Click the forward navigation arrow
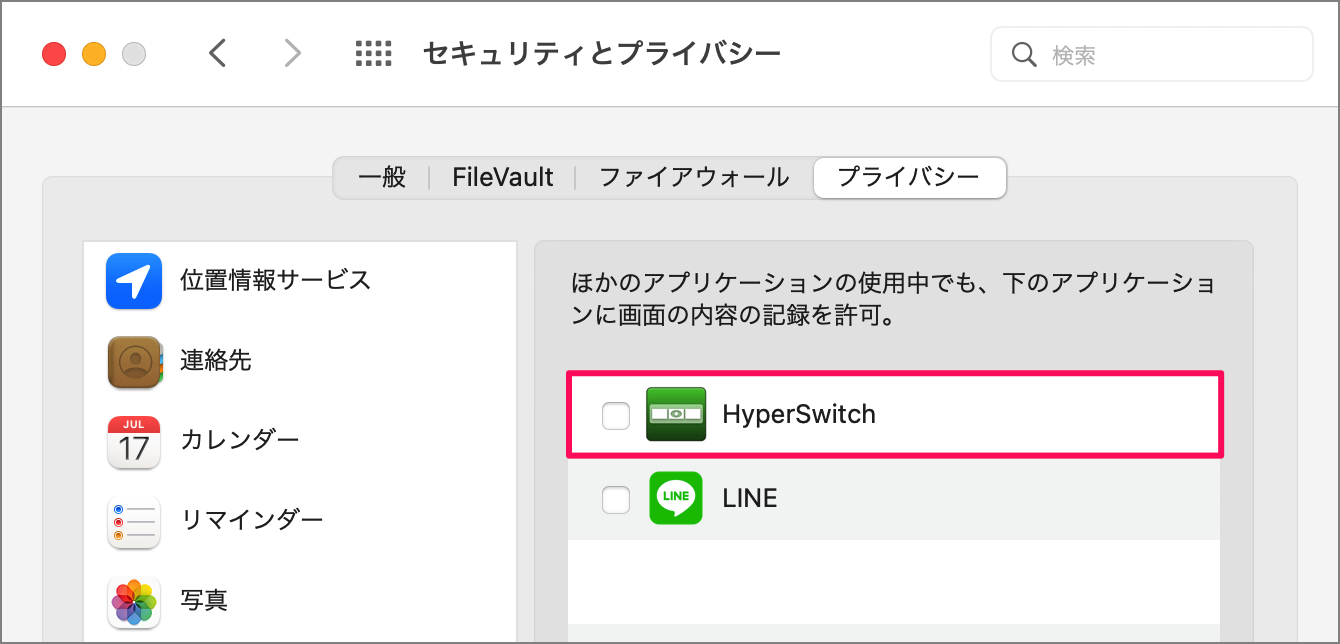The image size is (1340, 644). pos(291,53)
